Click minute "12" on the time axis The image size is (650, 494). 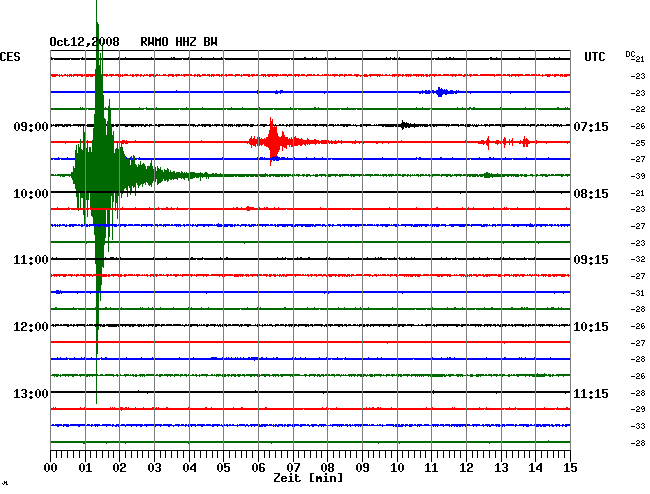(466, 468)
